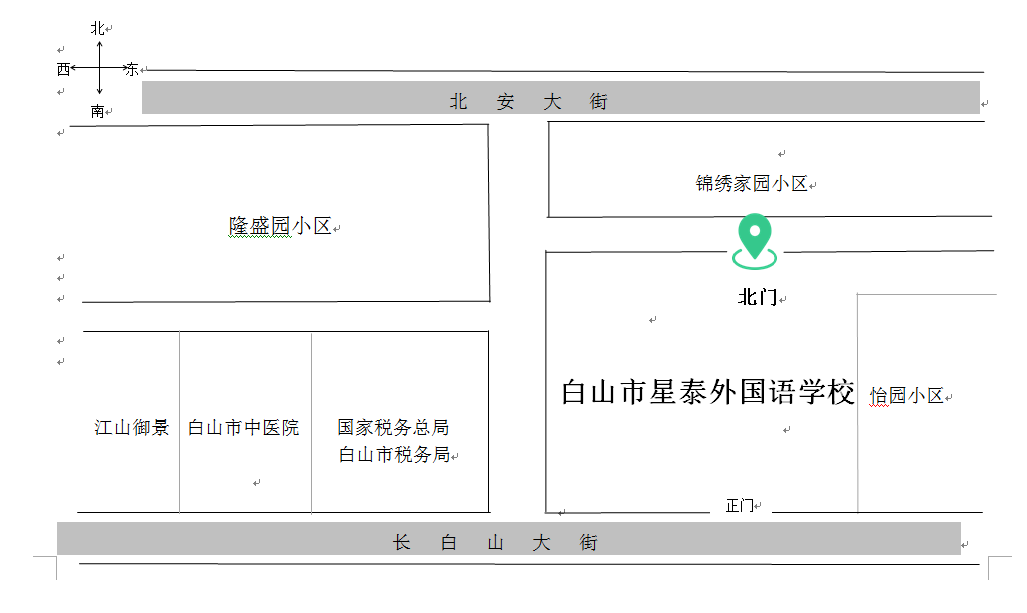Click the 长白山大街 gray road bar
The height and width of the screenshot is (613, 1027).
click(508, 539)
